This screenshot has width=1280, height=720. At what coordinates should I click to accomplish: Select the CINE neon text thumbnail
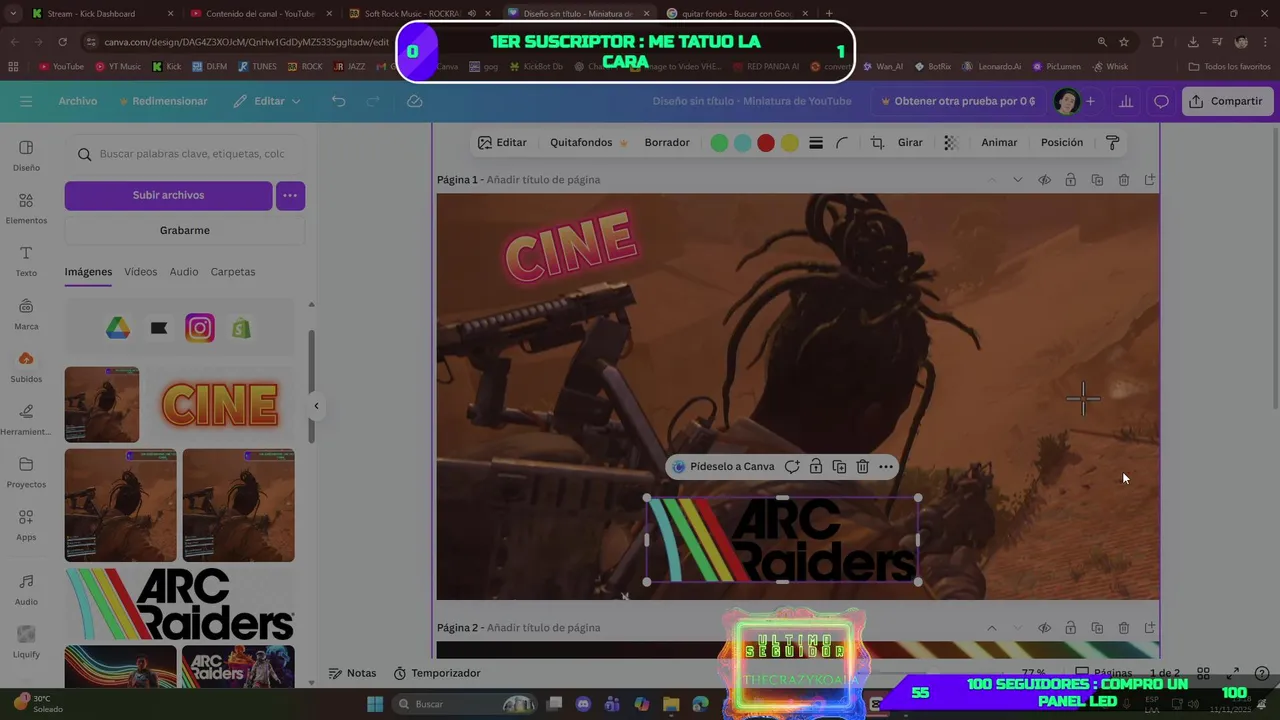coord(220,405)
